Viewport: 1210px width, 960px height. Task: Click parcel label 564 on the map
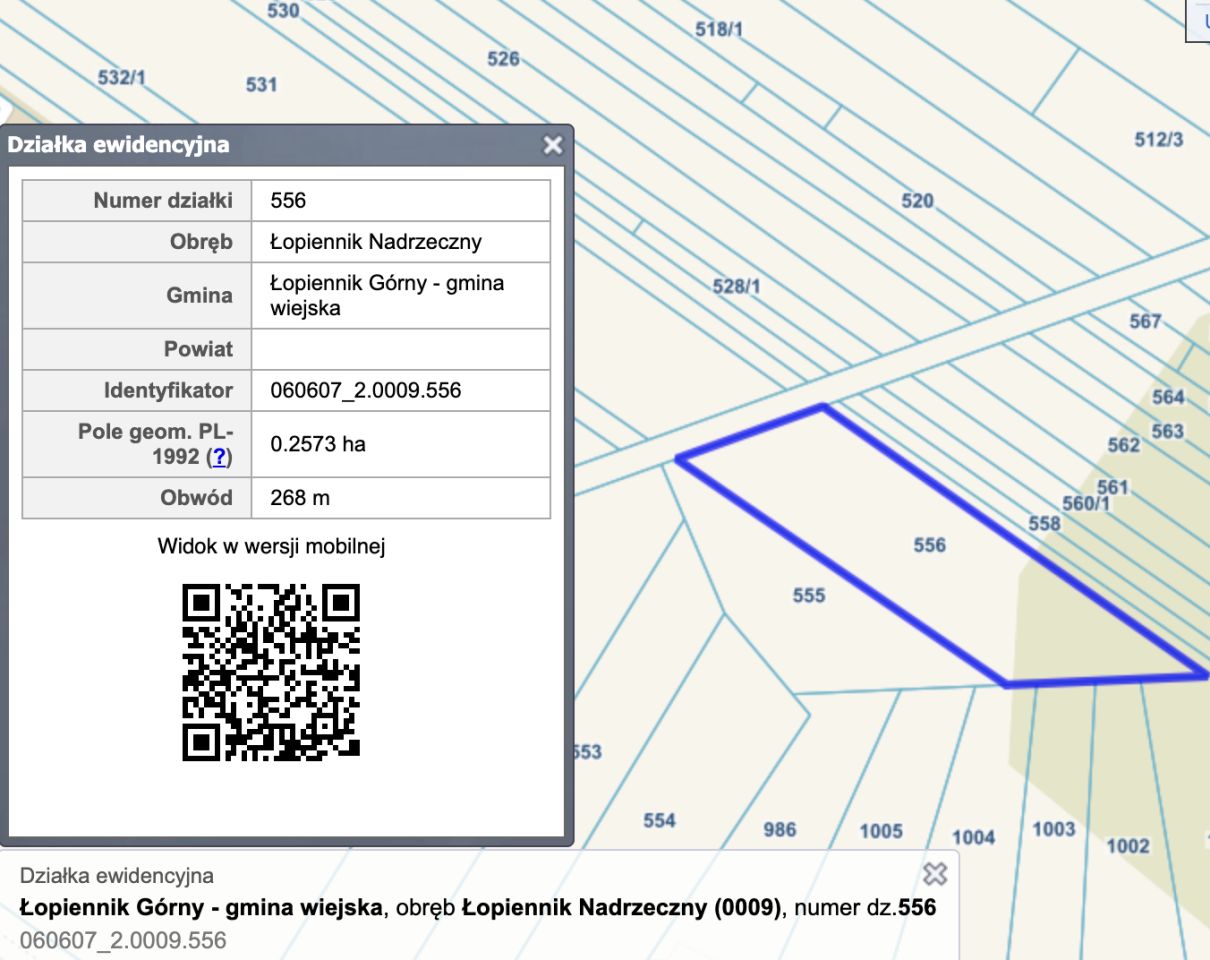pyautogui.click(x=1168, y=397)
